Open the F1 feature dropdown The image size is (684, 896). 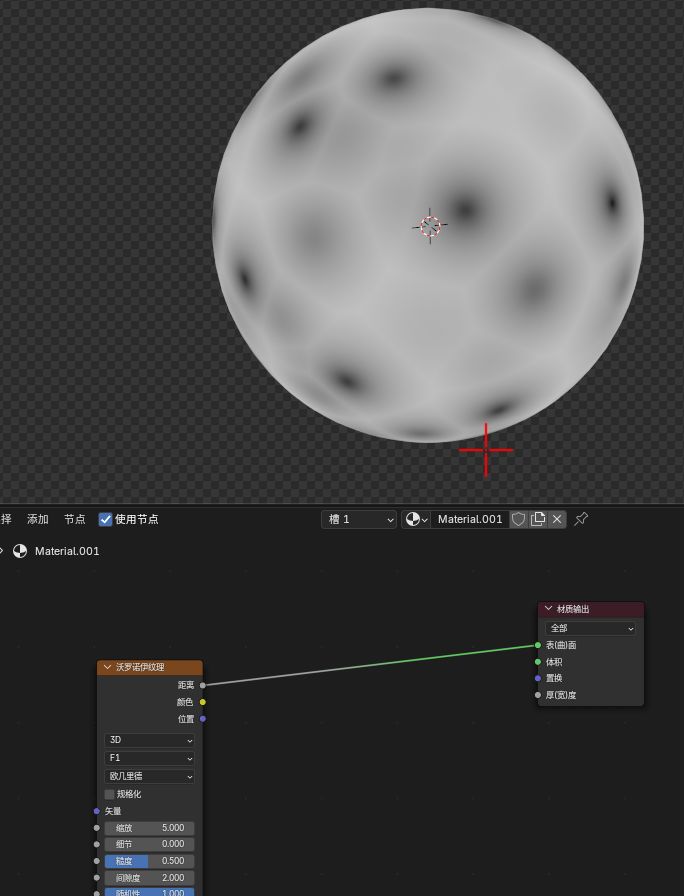tap(149, 758)
